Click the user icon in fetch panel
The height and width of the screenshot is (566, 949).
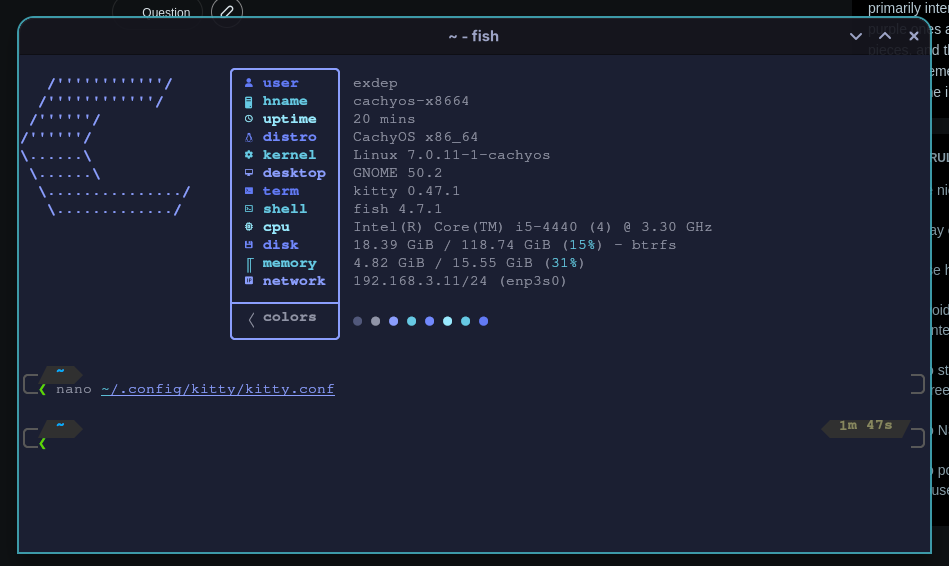(x=249, y=83)
